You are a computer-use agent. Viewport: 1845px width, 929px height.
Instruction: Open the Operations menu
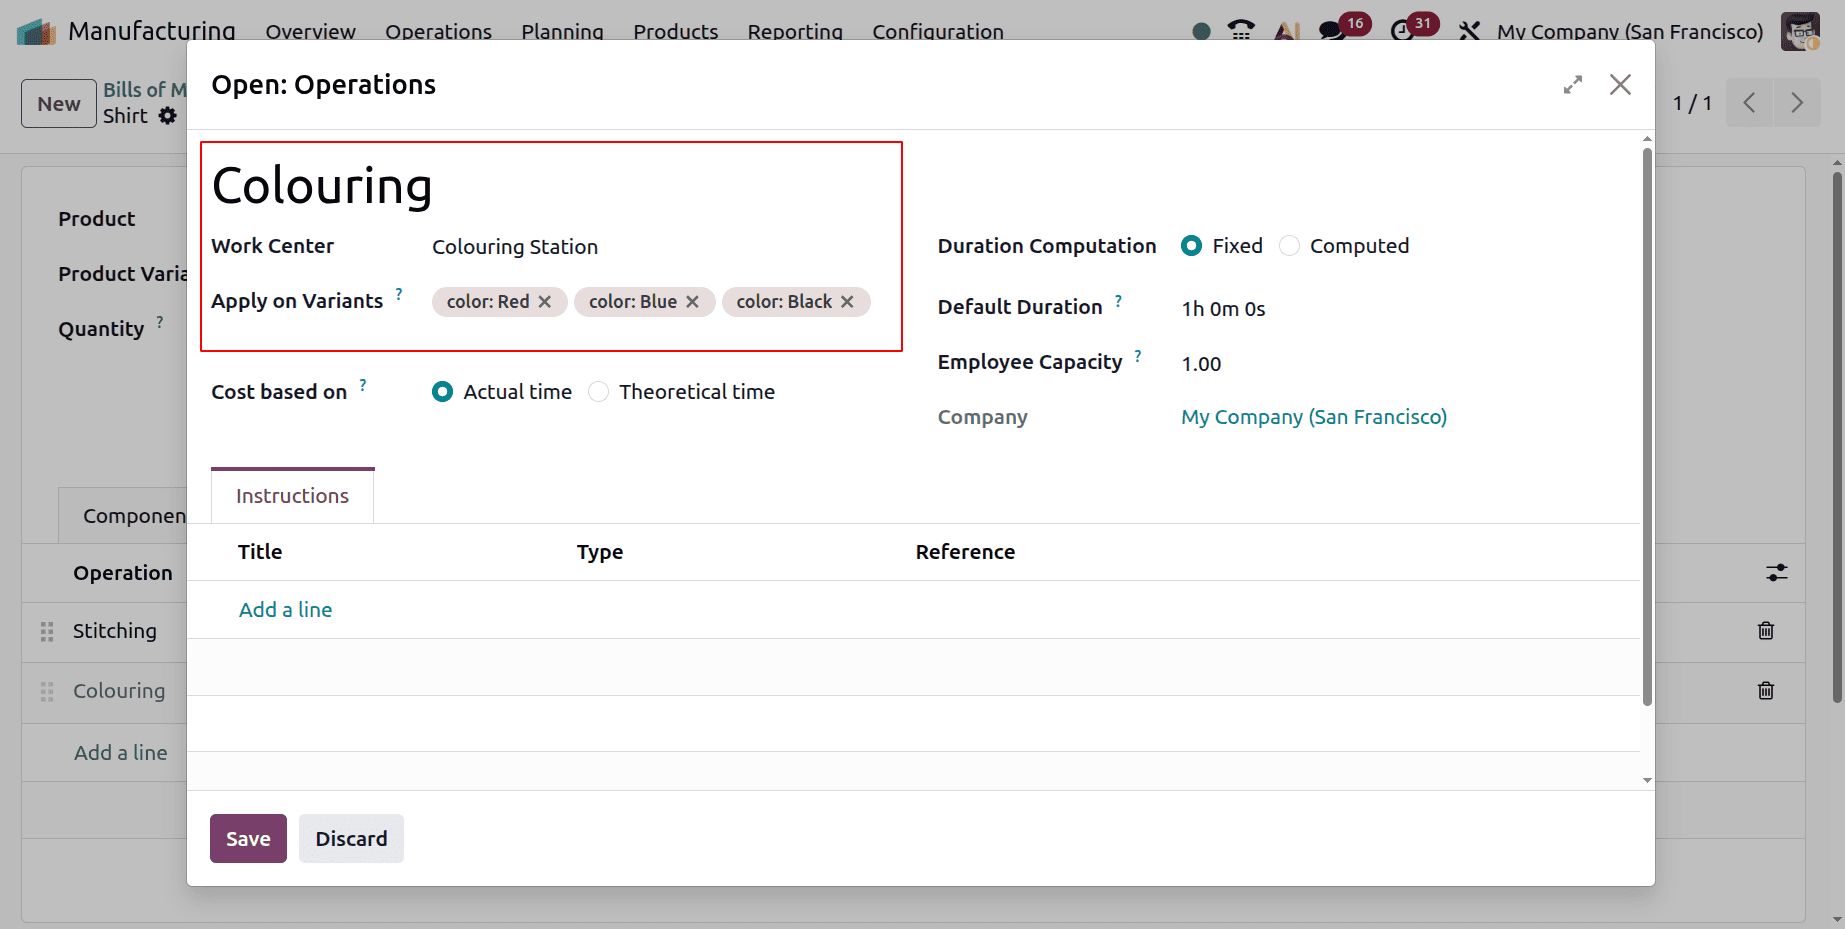point(438,32)
